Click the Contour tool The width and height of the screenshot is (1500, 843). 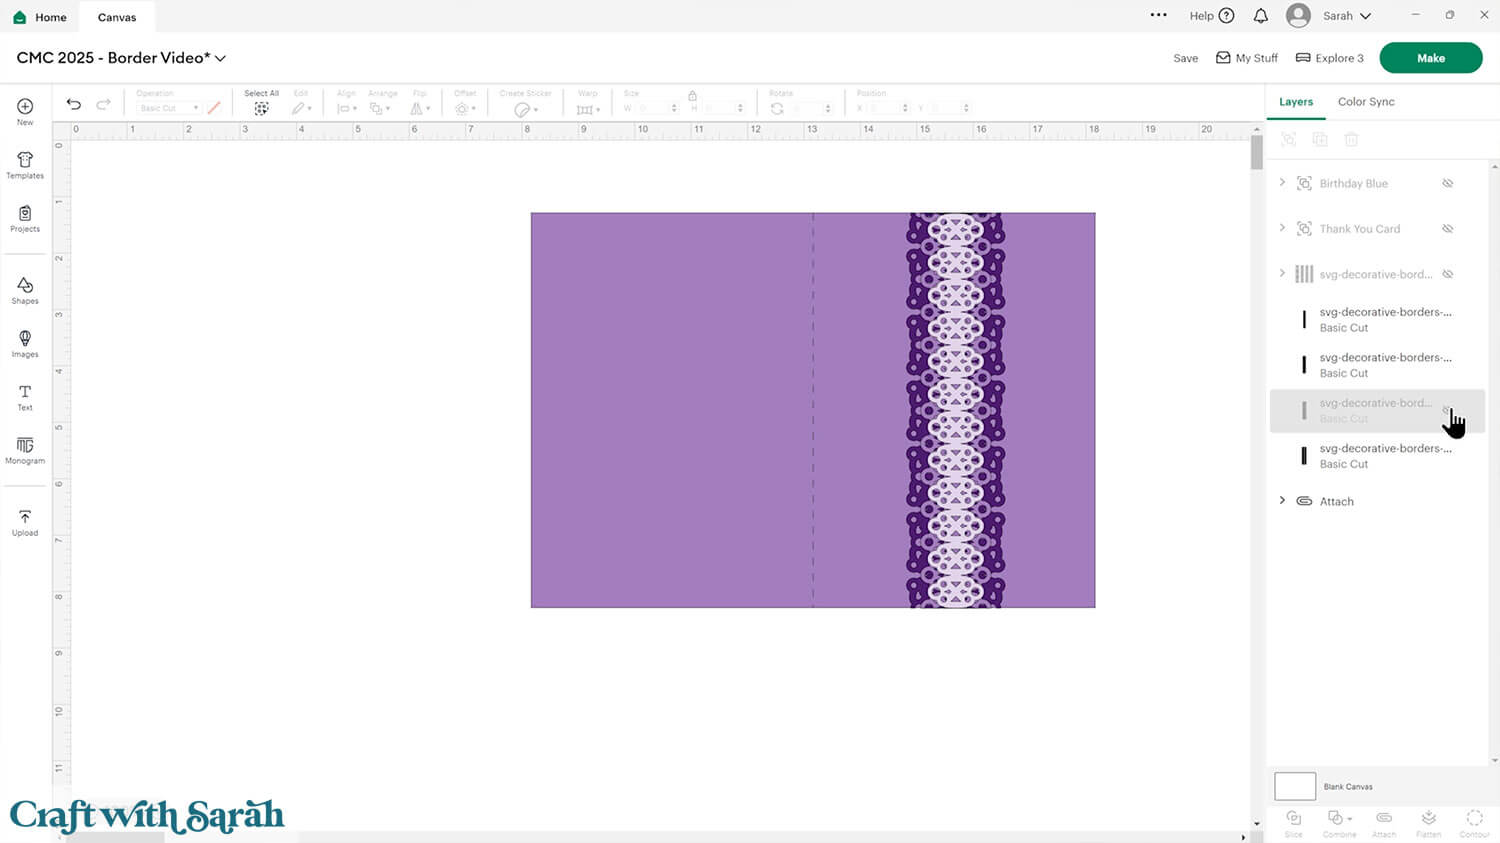1474,822
